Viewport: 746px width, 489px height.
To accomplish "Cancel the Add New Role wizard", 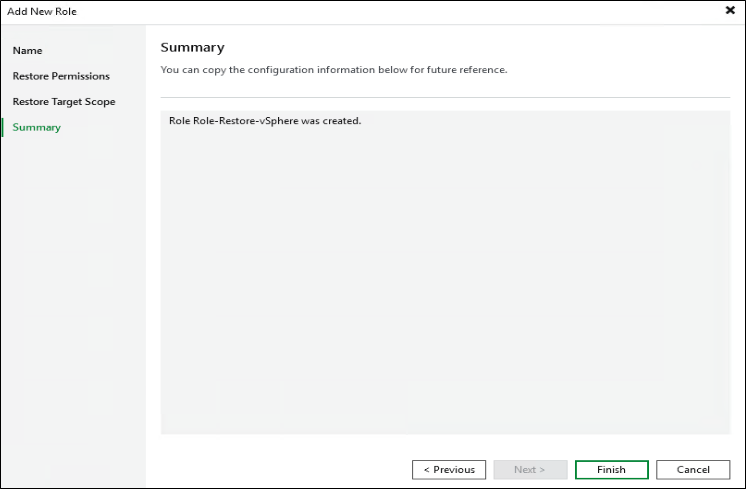I will 693,470.
